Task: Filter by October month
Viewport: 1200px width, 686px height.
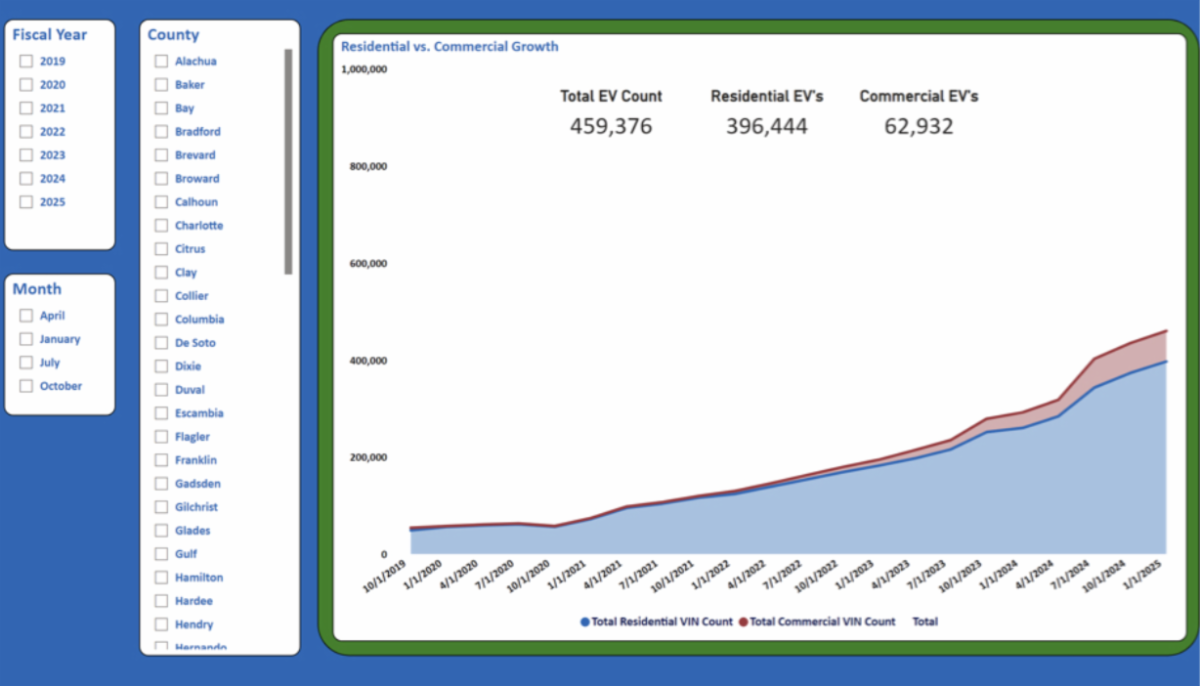Action: [26, 386]
